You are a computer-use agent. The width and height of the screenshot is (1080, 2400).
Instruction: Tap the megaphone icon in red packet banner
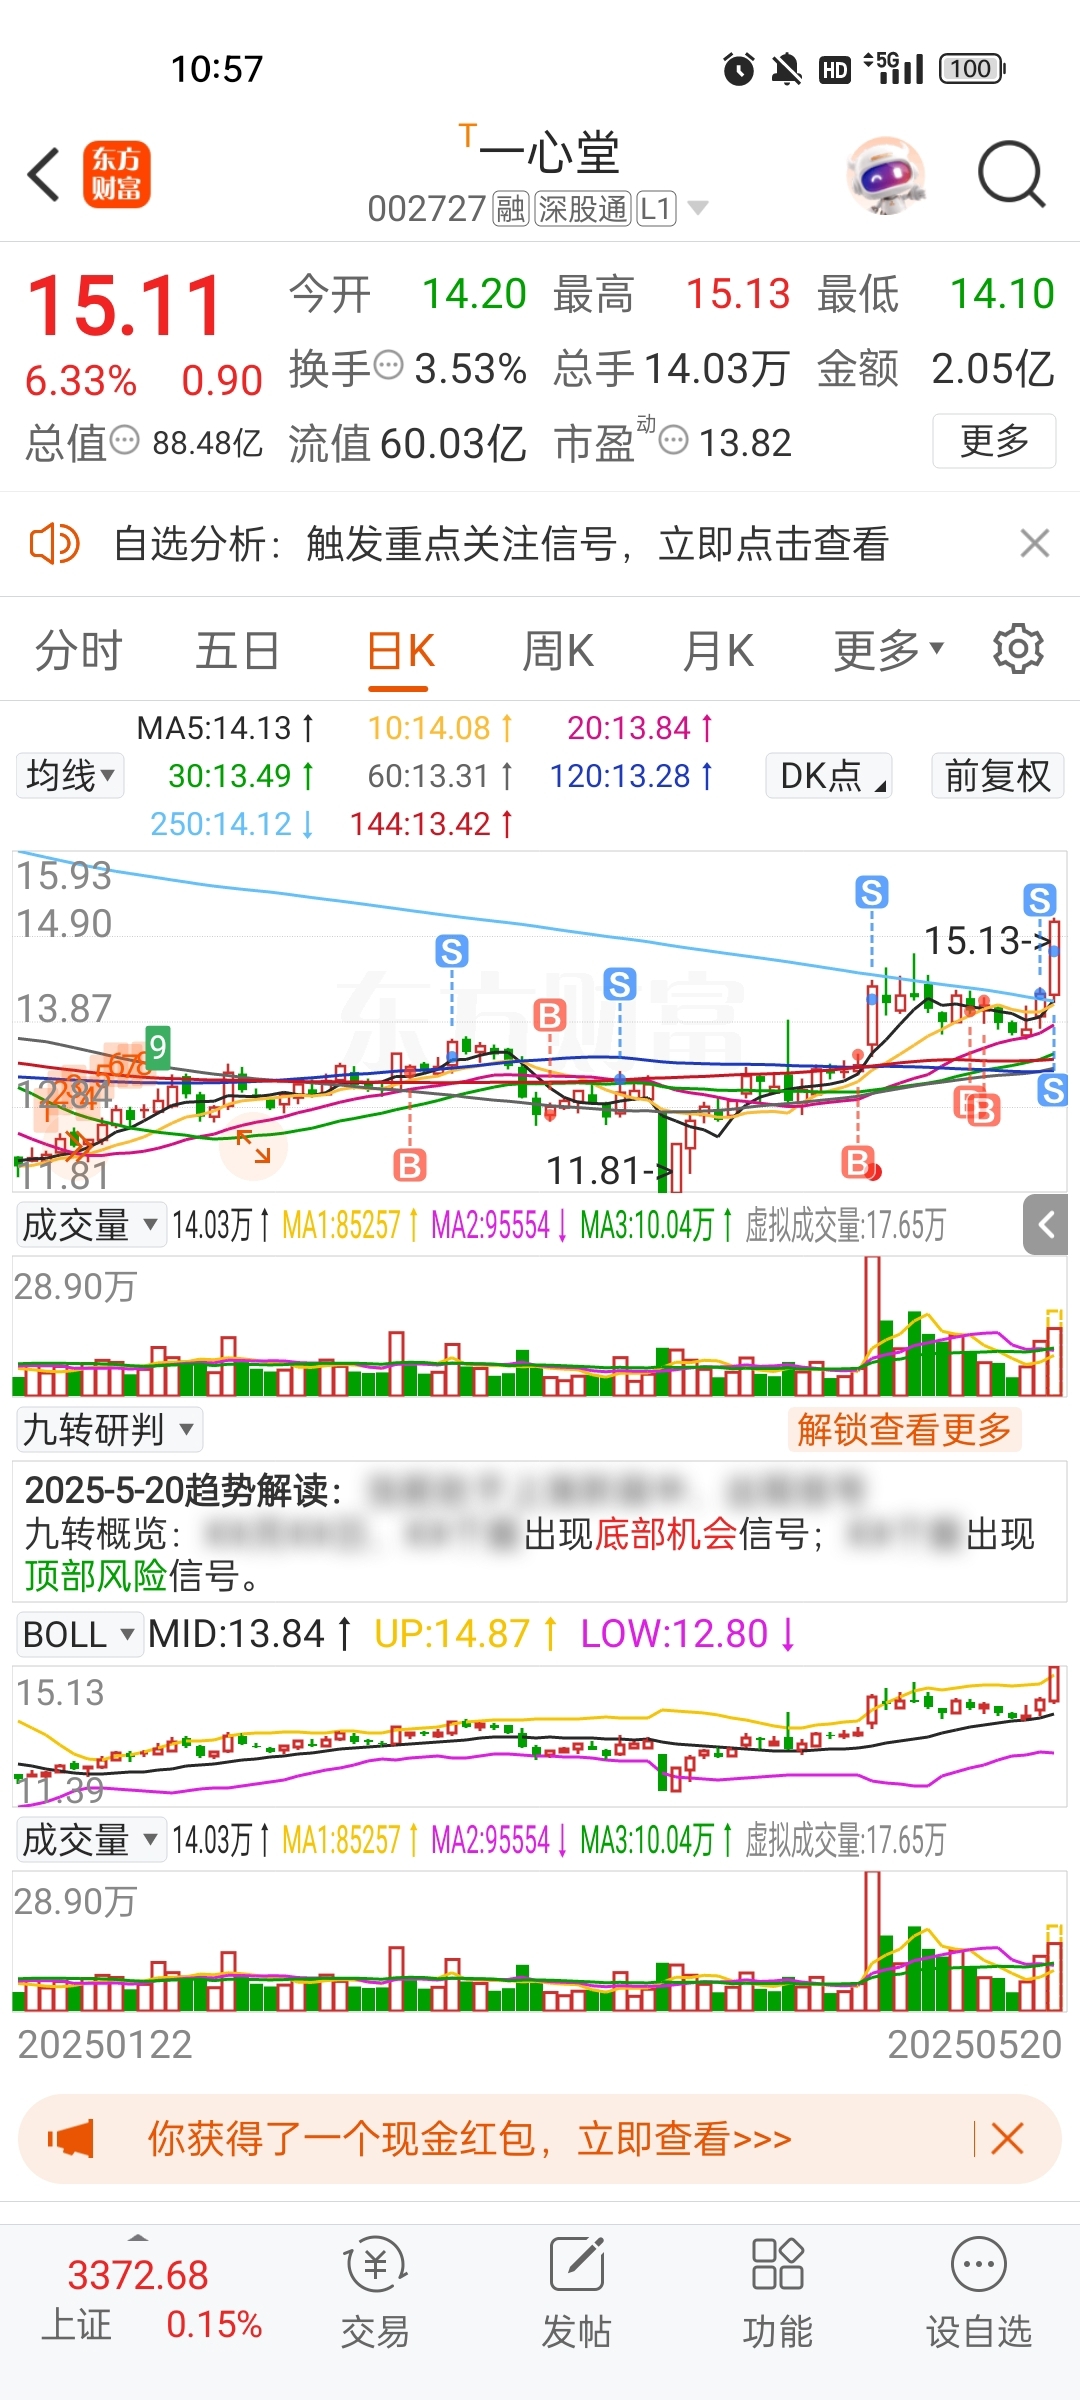(x=71, y=2139)
